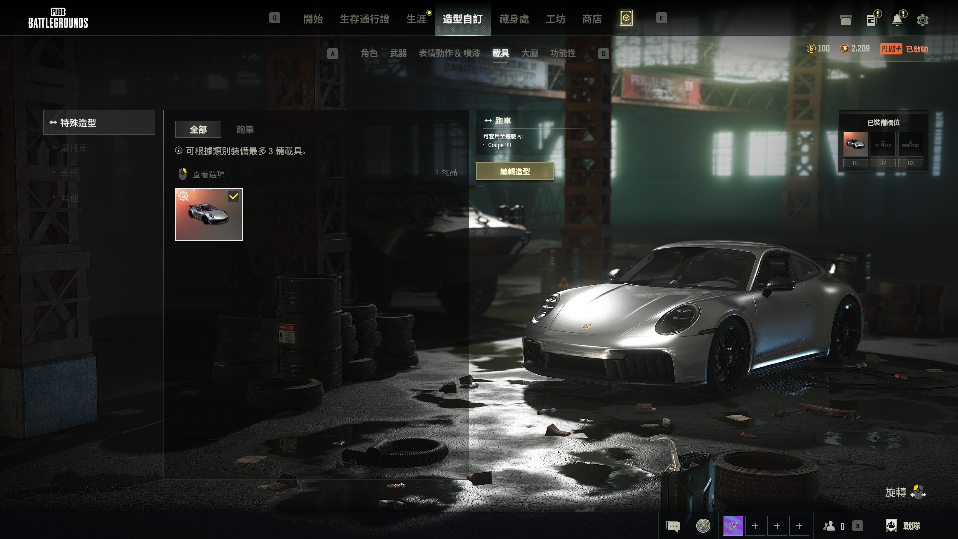This screenshot has width=958, height=539.
Task: Toggle the checkmark on the Porsche skin
Action: [233, 197]
